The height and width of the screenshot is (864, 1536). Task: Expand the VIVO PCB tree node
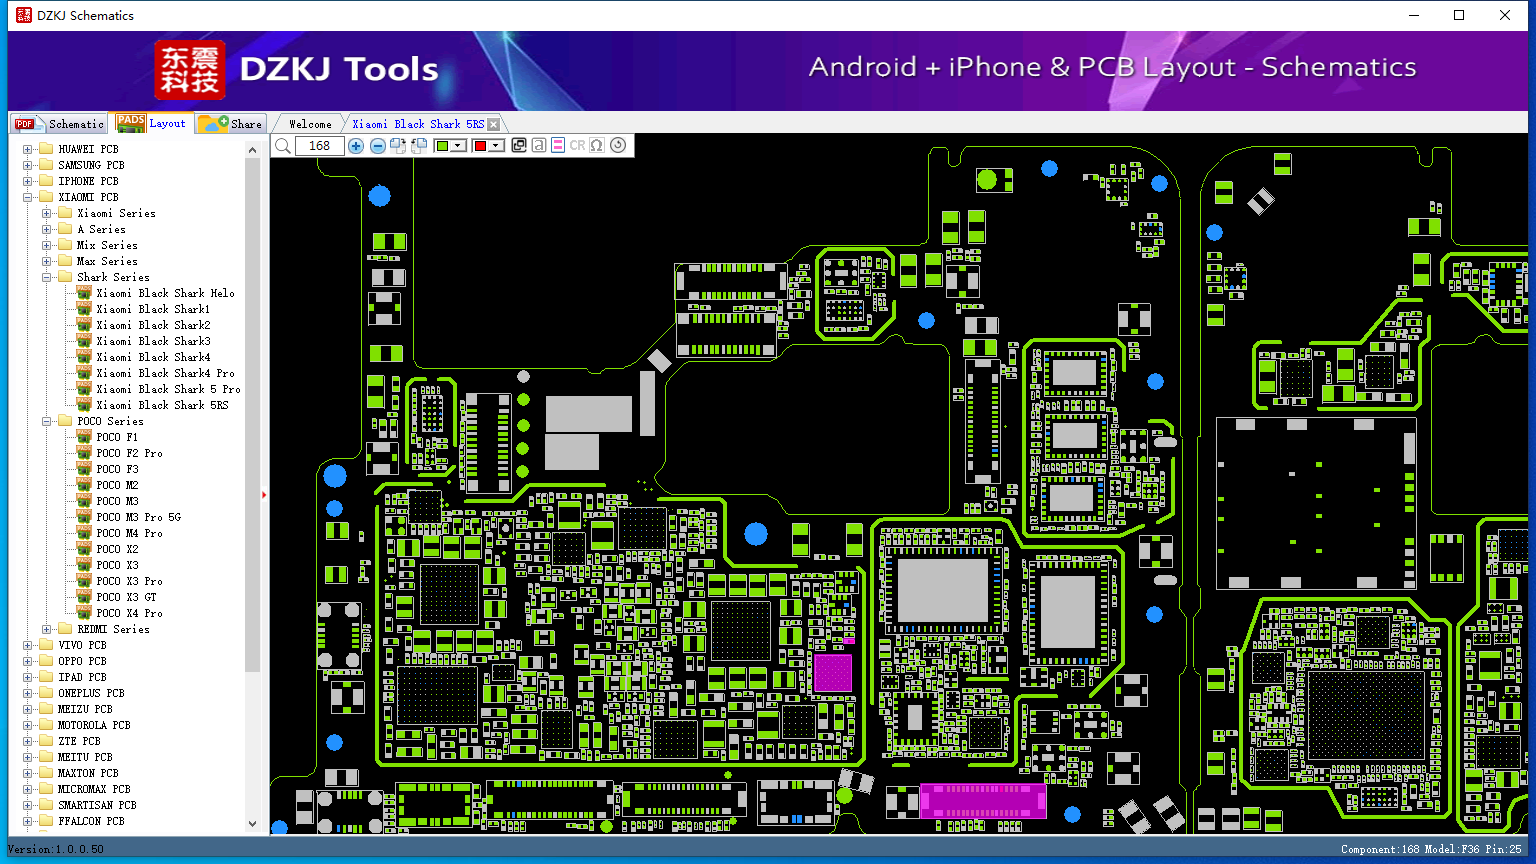[x=27, y=646]
